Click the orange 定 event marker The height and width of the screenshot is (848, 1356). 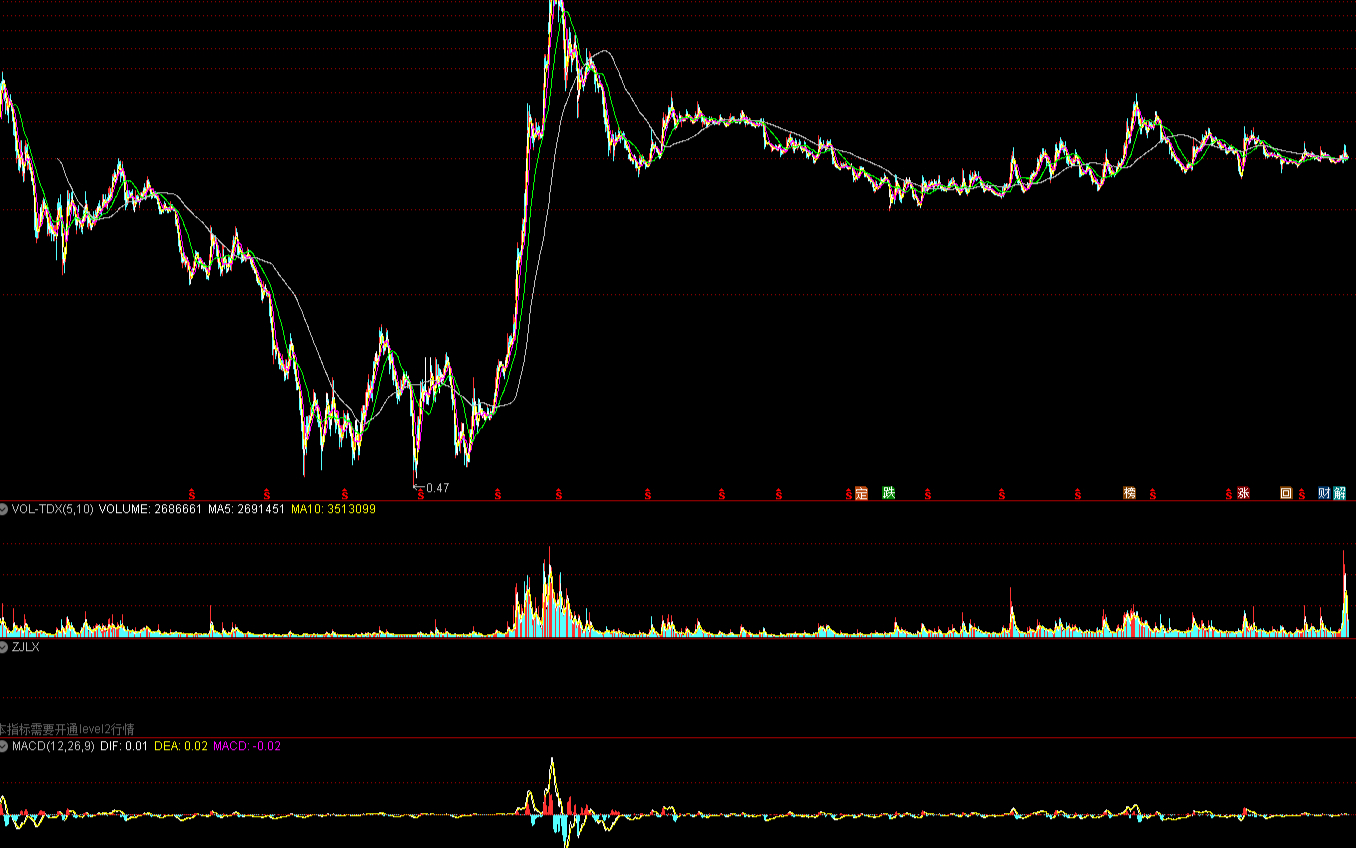(862, 493)
